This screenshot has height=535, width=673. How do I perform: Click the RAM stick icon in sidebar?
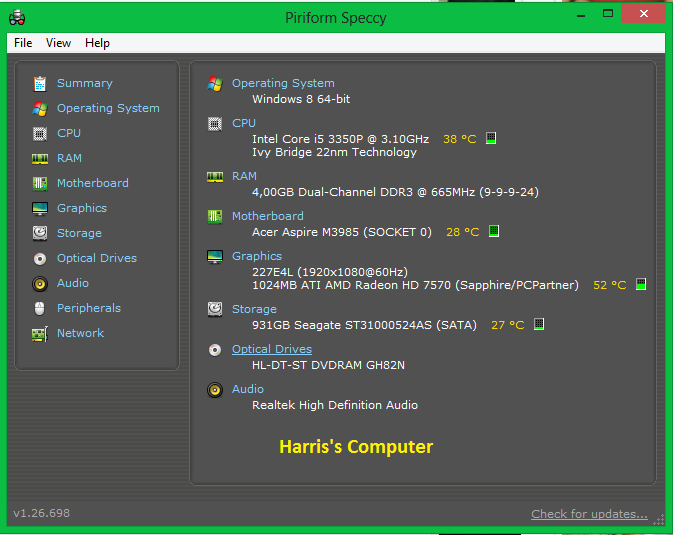point(40,159)
